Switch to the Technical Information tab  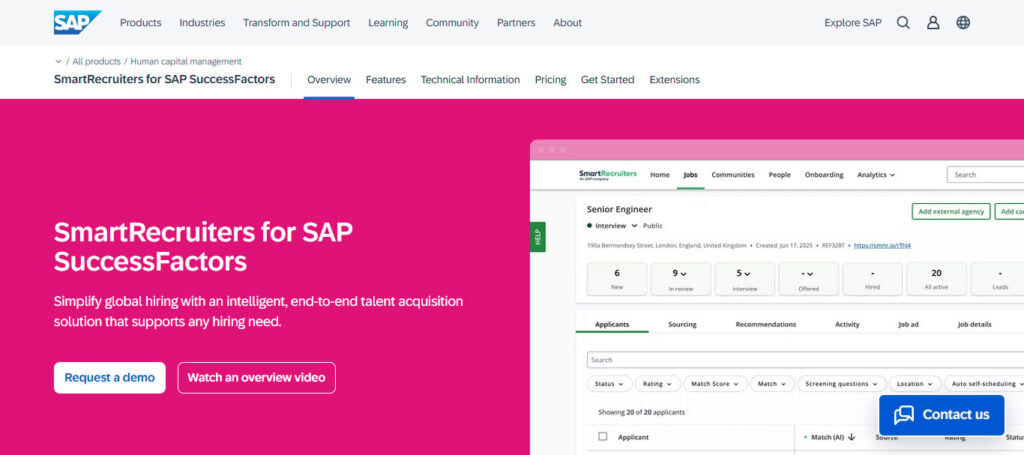(470, 80)
